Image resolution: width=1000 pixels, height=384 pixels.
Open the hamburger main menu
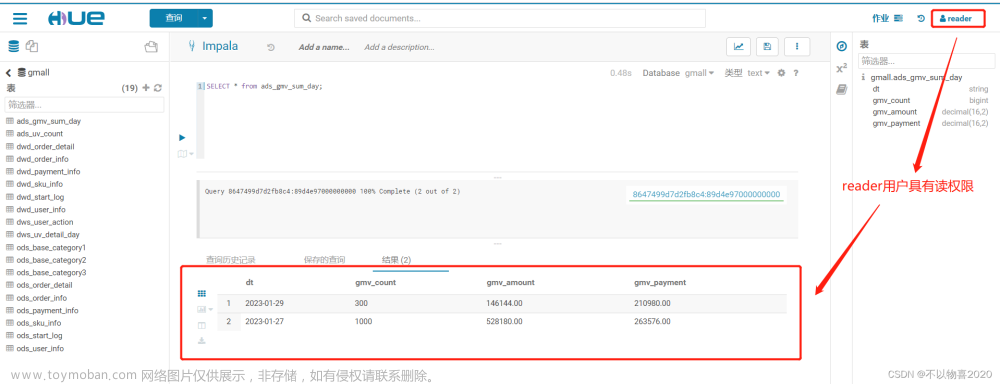click(20, 18)
